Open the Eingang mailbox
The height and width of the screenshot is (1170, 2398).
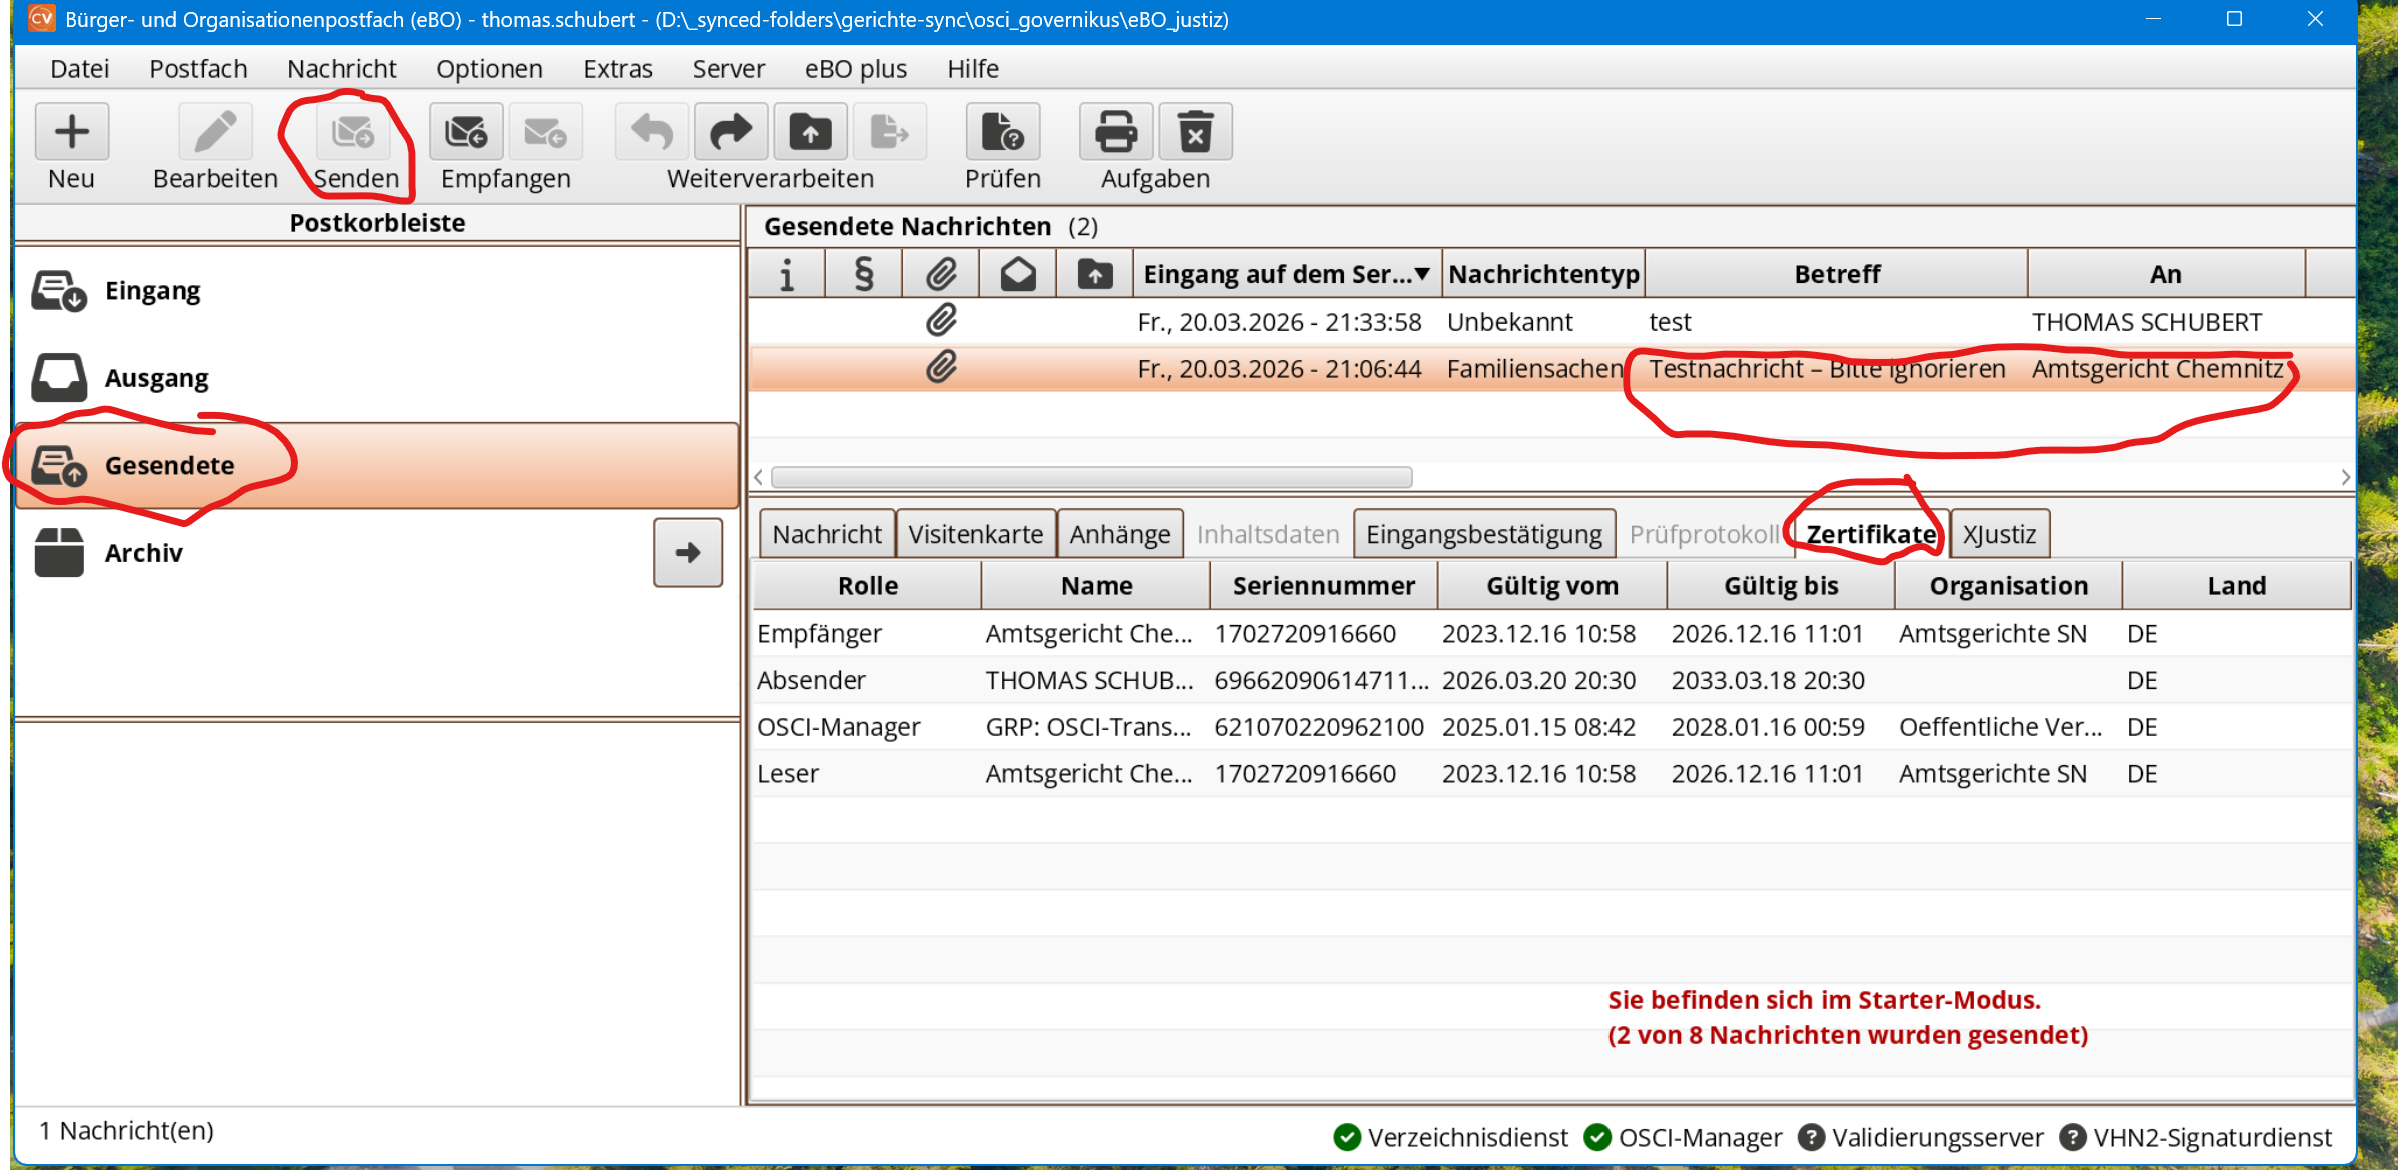(x=152, y=290)
